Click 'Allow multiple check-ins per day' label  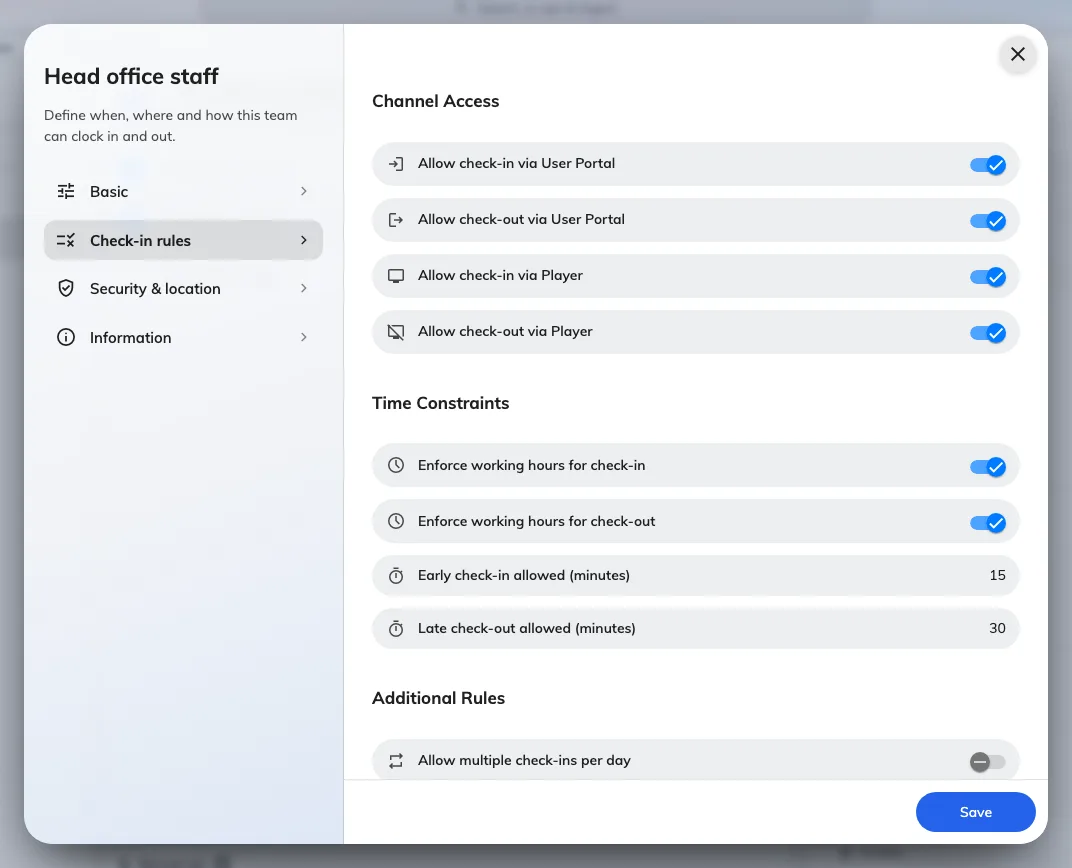[x=524, y=761]
